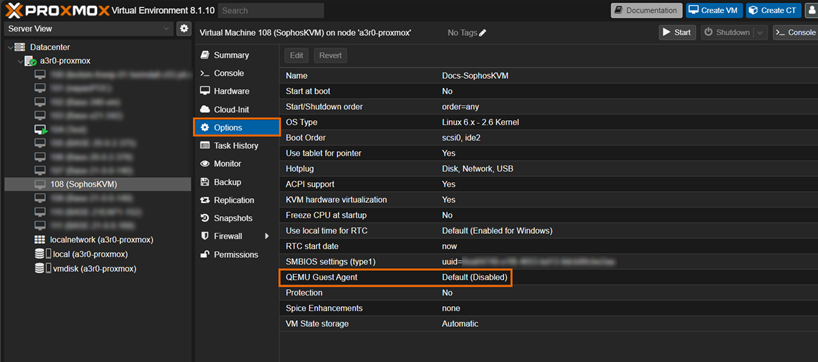818x362 pixels.
Task: Click the Snapshots history icon
Action: 205,218
